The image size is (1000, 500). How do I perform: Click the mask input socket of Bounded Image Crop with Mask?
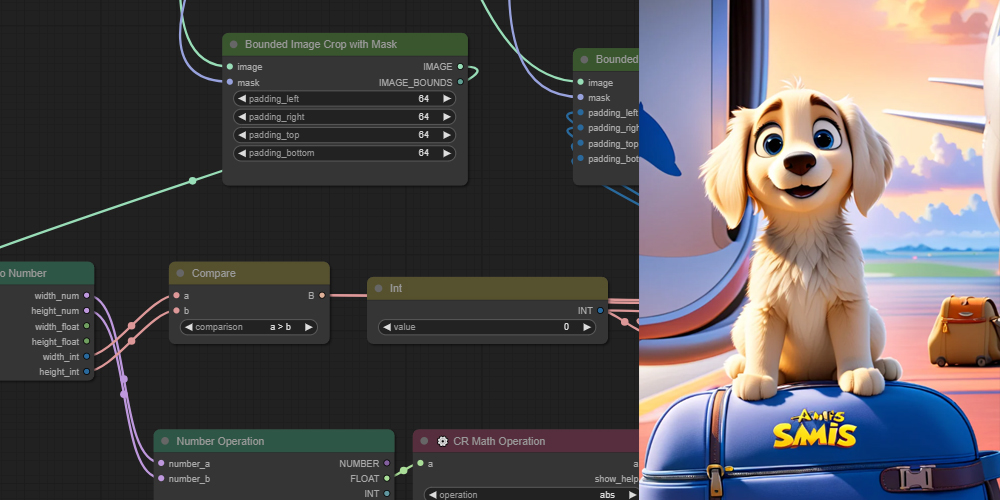point(230,82)
